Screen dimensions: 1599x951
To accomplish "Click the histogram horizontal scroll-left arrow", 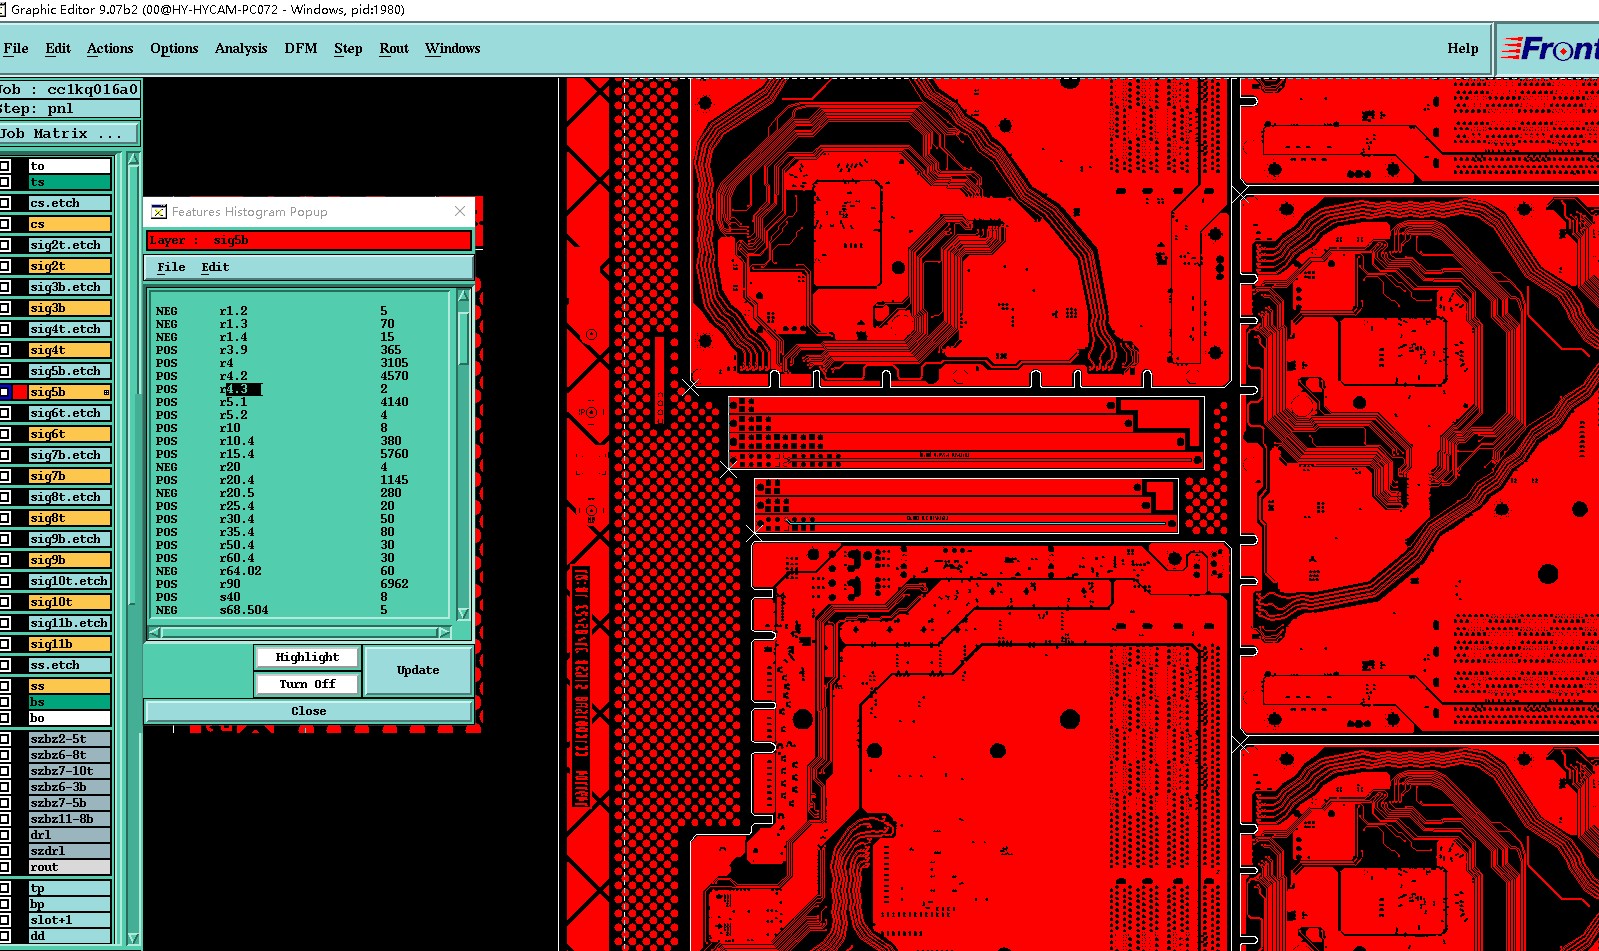I will coord(155,632).
